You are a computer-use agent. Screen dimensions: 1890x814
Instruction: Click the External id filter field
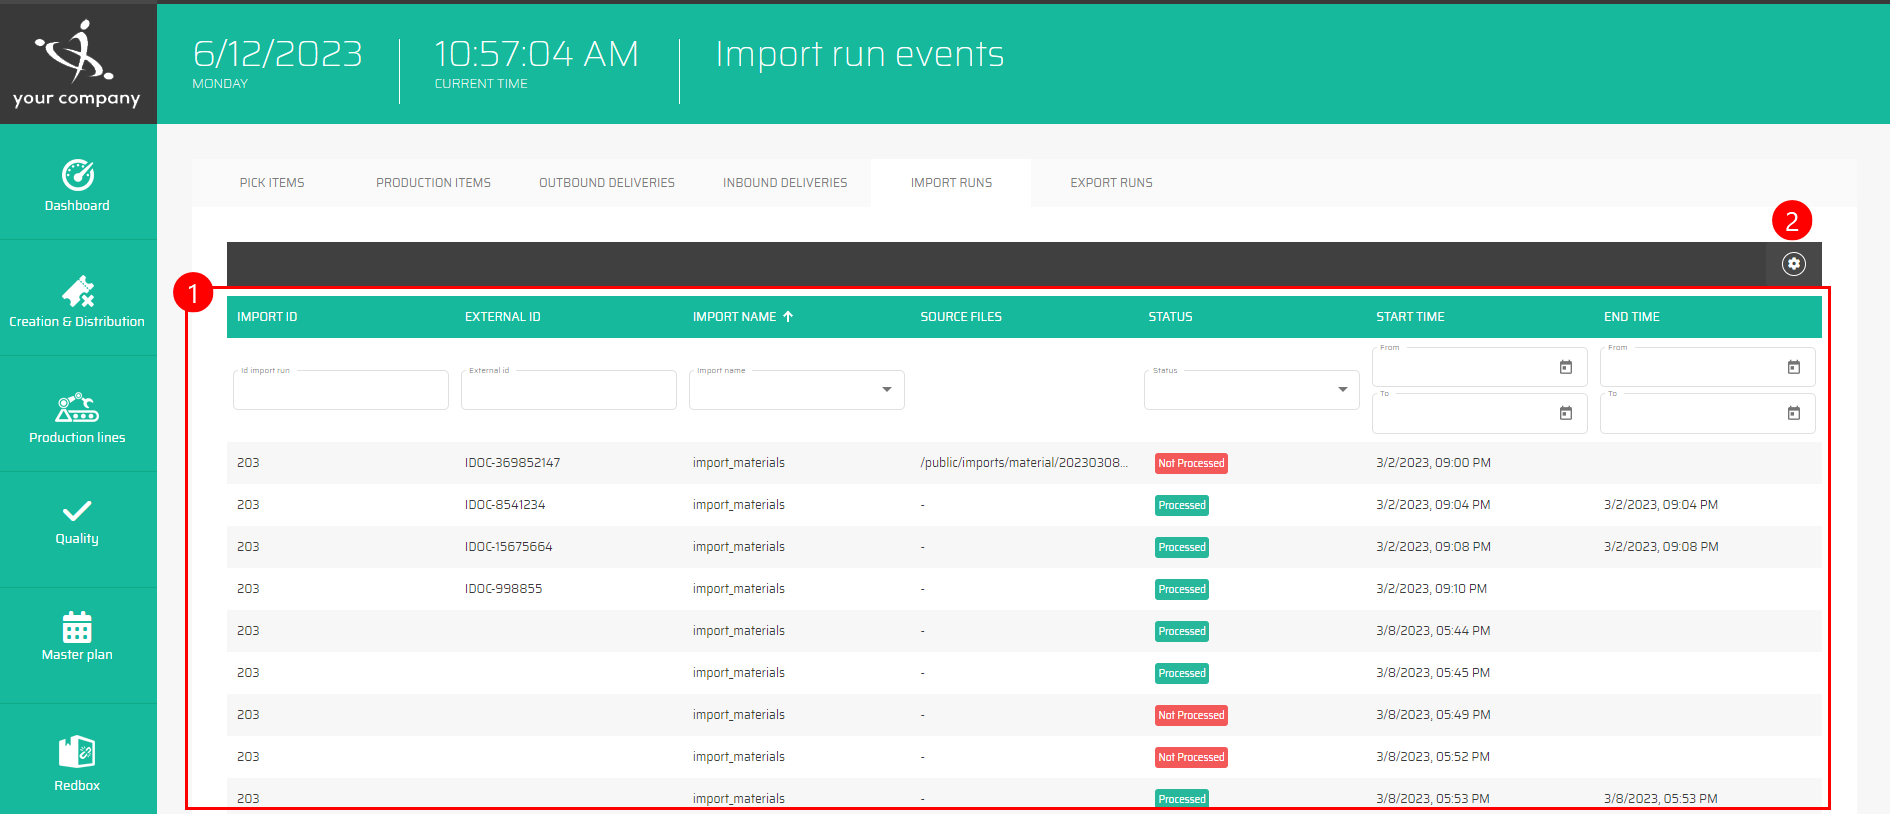[x=568, y=391]
